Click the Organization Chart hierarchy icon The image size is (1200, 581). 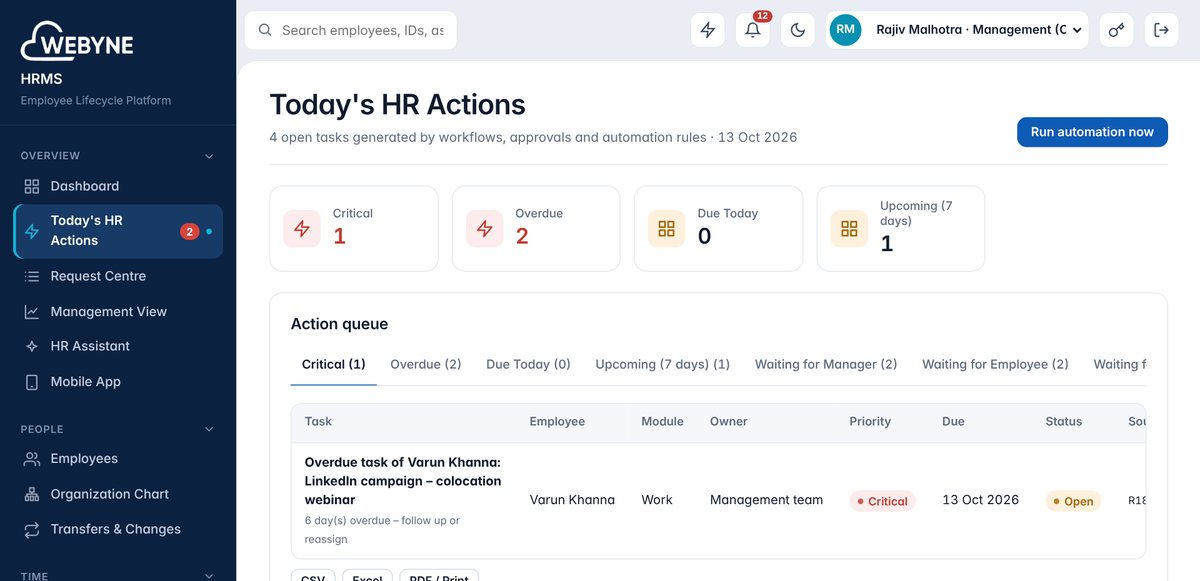pos(32,494)
